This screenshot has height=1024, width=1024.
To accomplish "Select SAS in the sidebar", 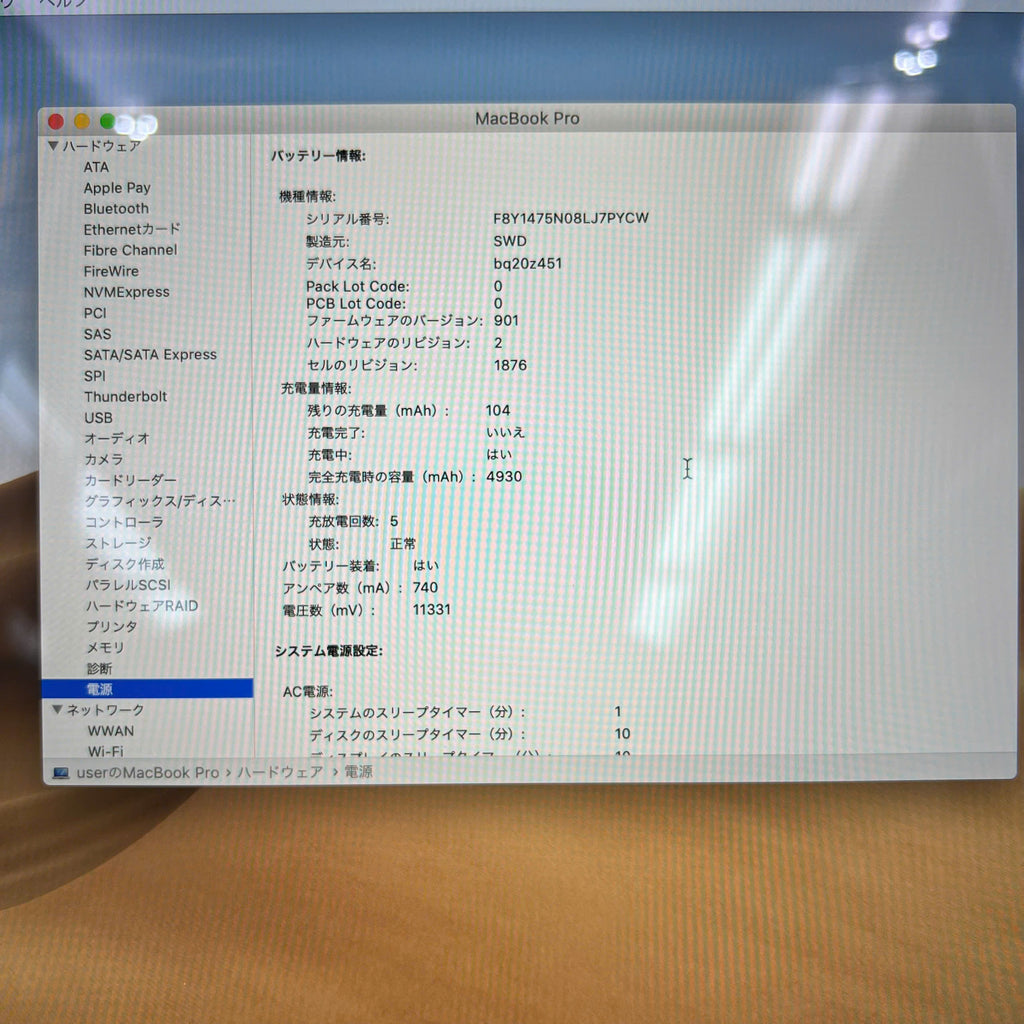I will coord(97,334).
